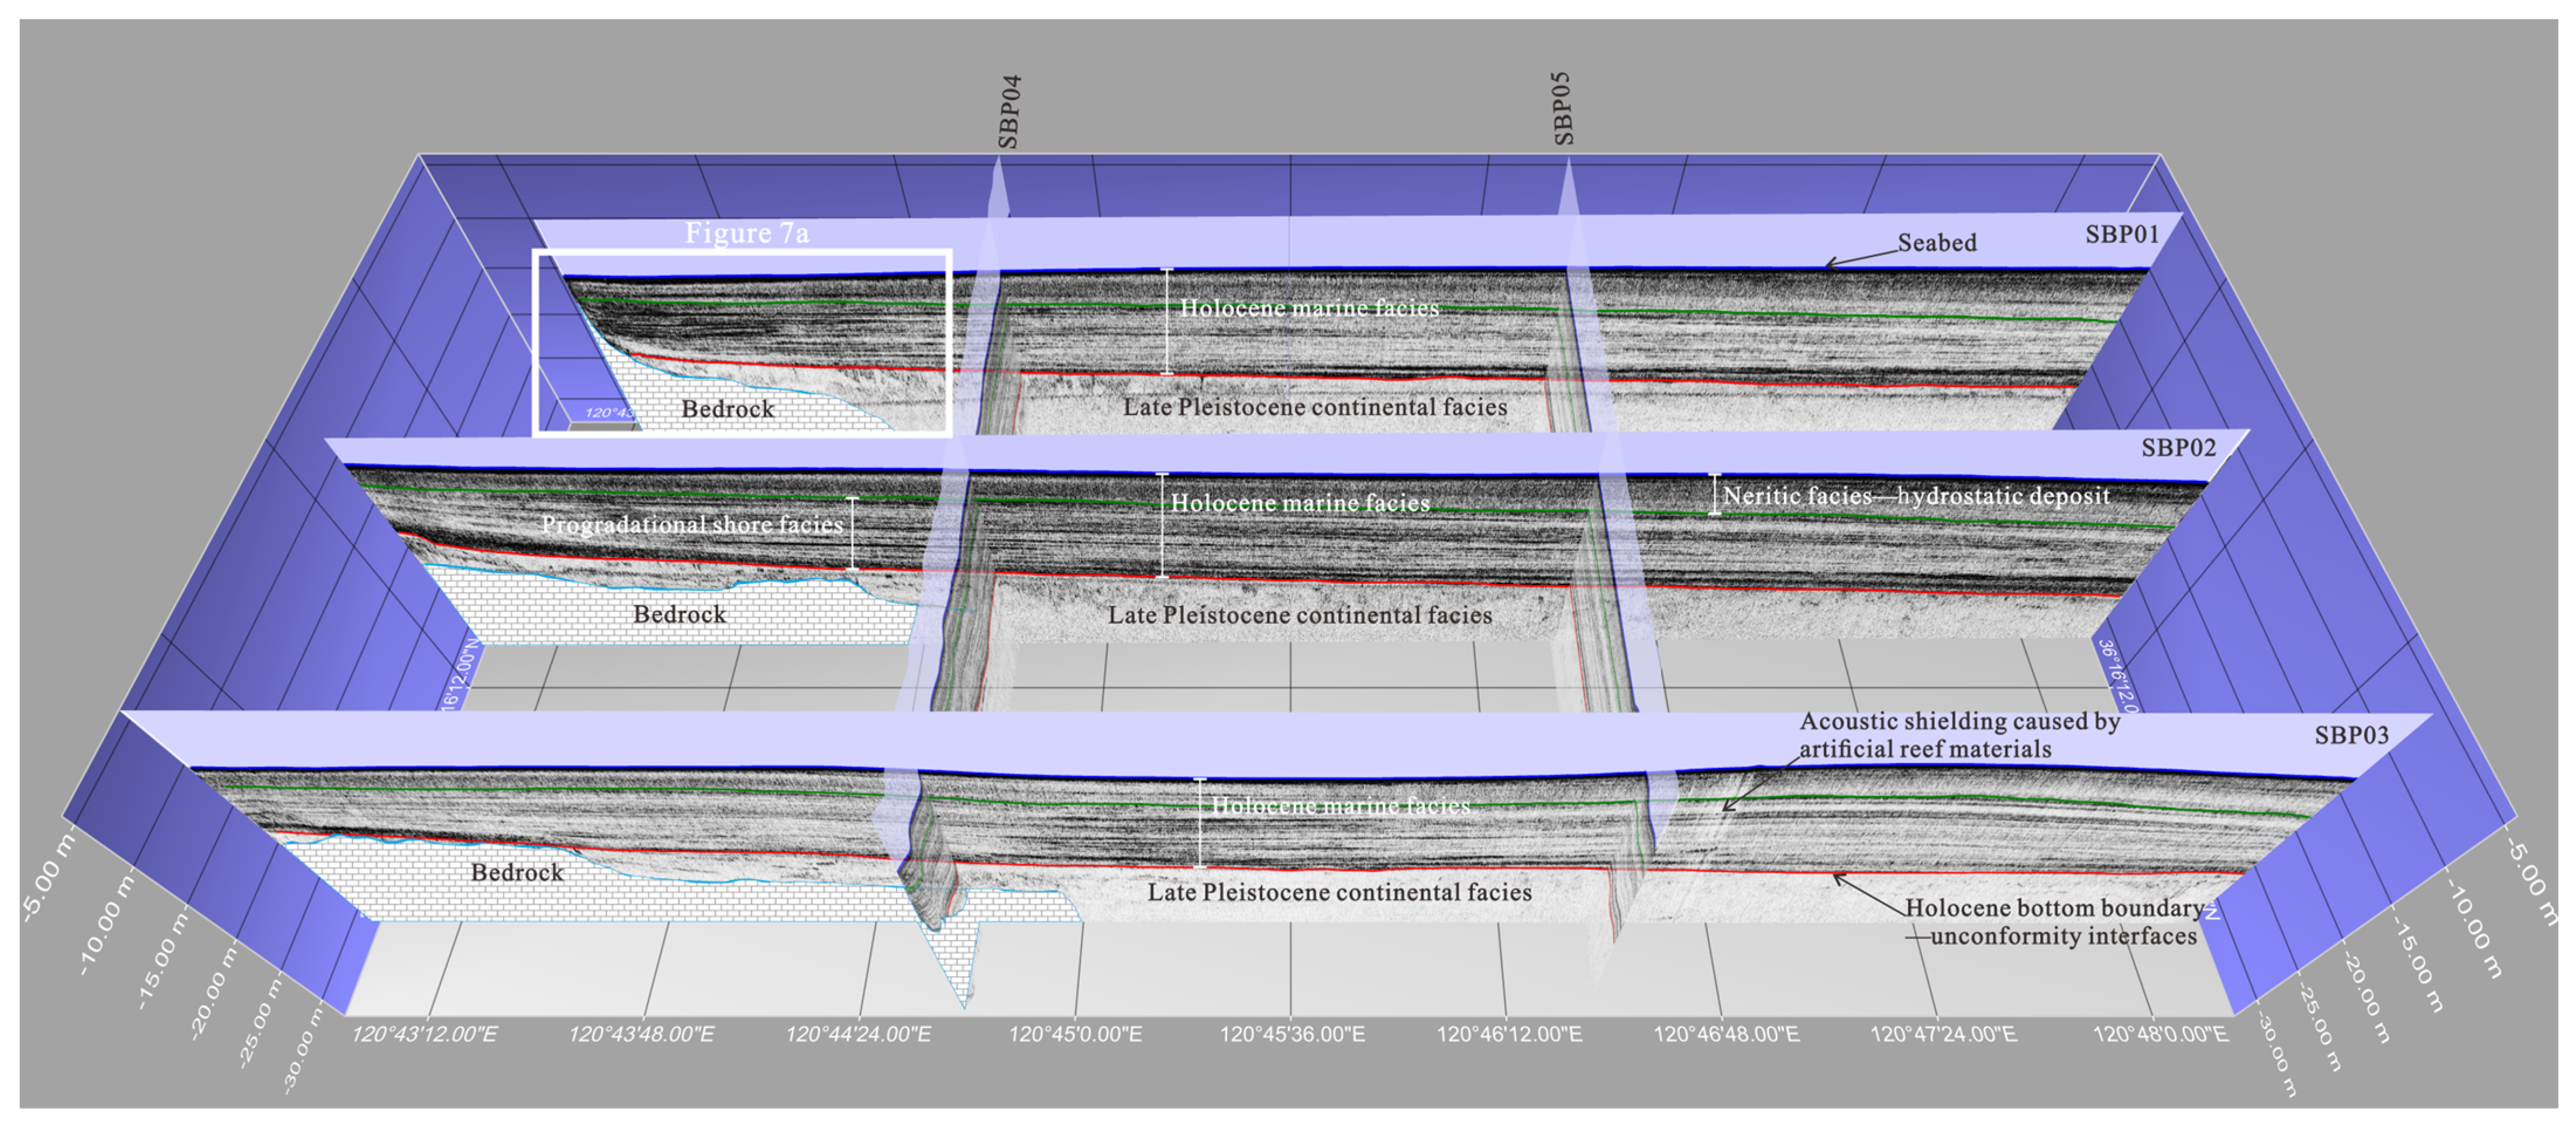2576x1132 pixels.
Task: Click the SBP05 cross-line label
Action: [x=1563, y=109]
